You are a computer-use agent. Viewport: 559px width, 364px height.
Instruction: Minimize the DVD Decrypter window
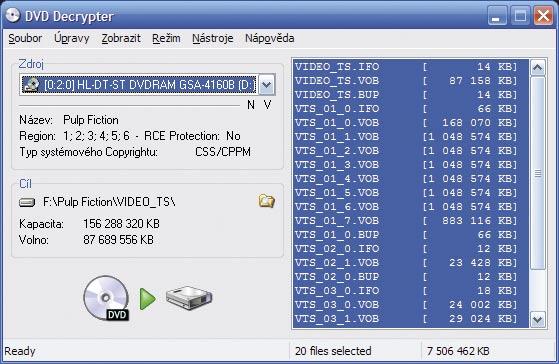497,16
